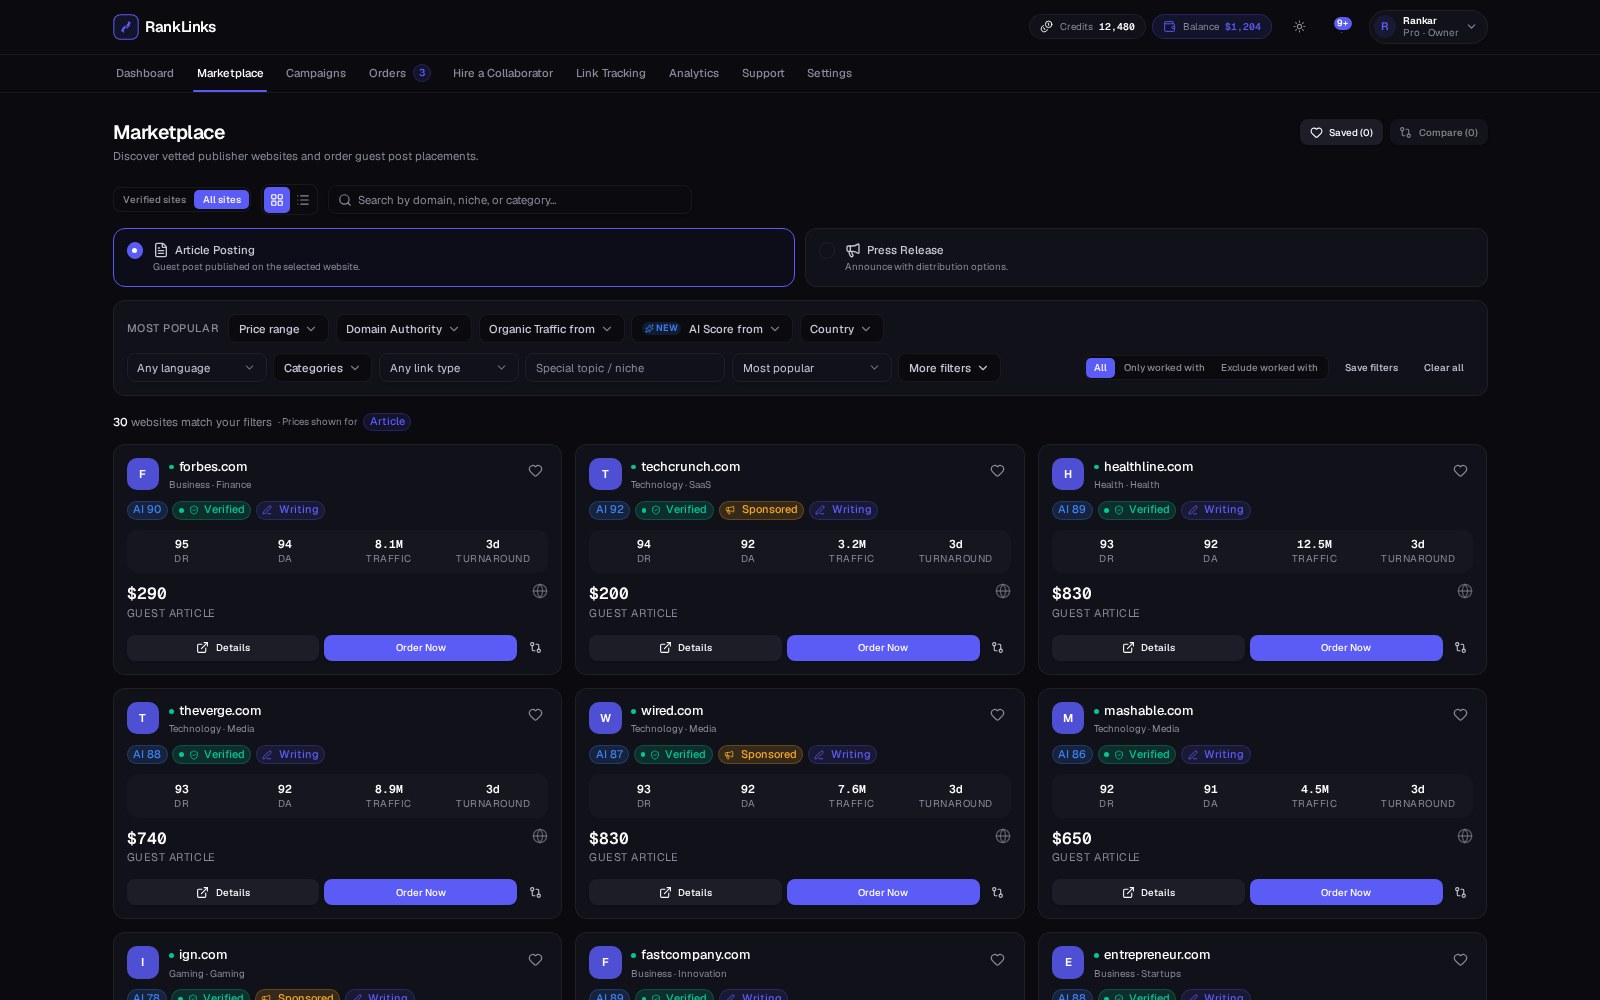Focus the domain, niche, or category search field

pos(510,200)
